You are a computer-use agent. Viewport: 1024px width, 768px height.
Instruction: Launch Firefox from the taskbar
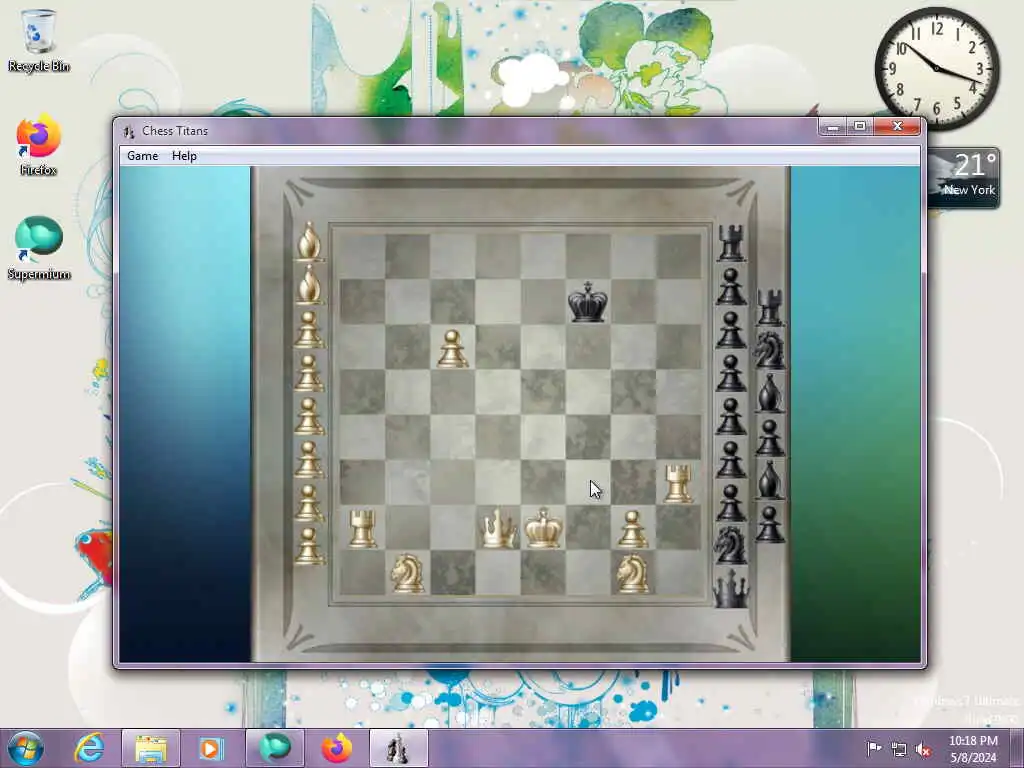click(x=336, y=748)
